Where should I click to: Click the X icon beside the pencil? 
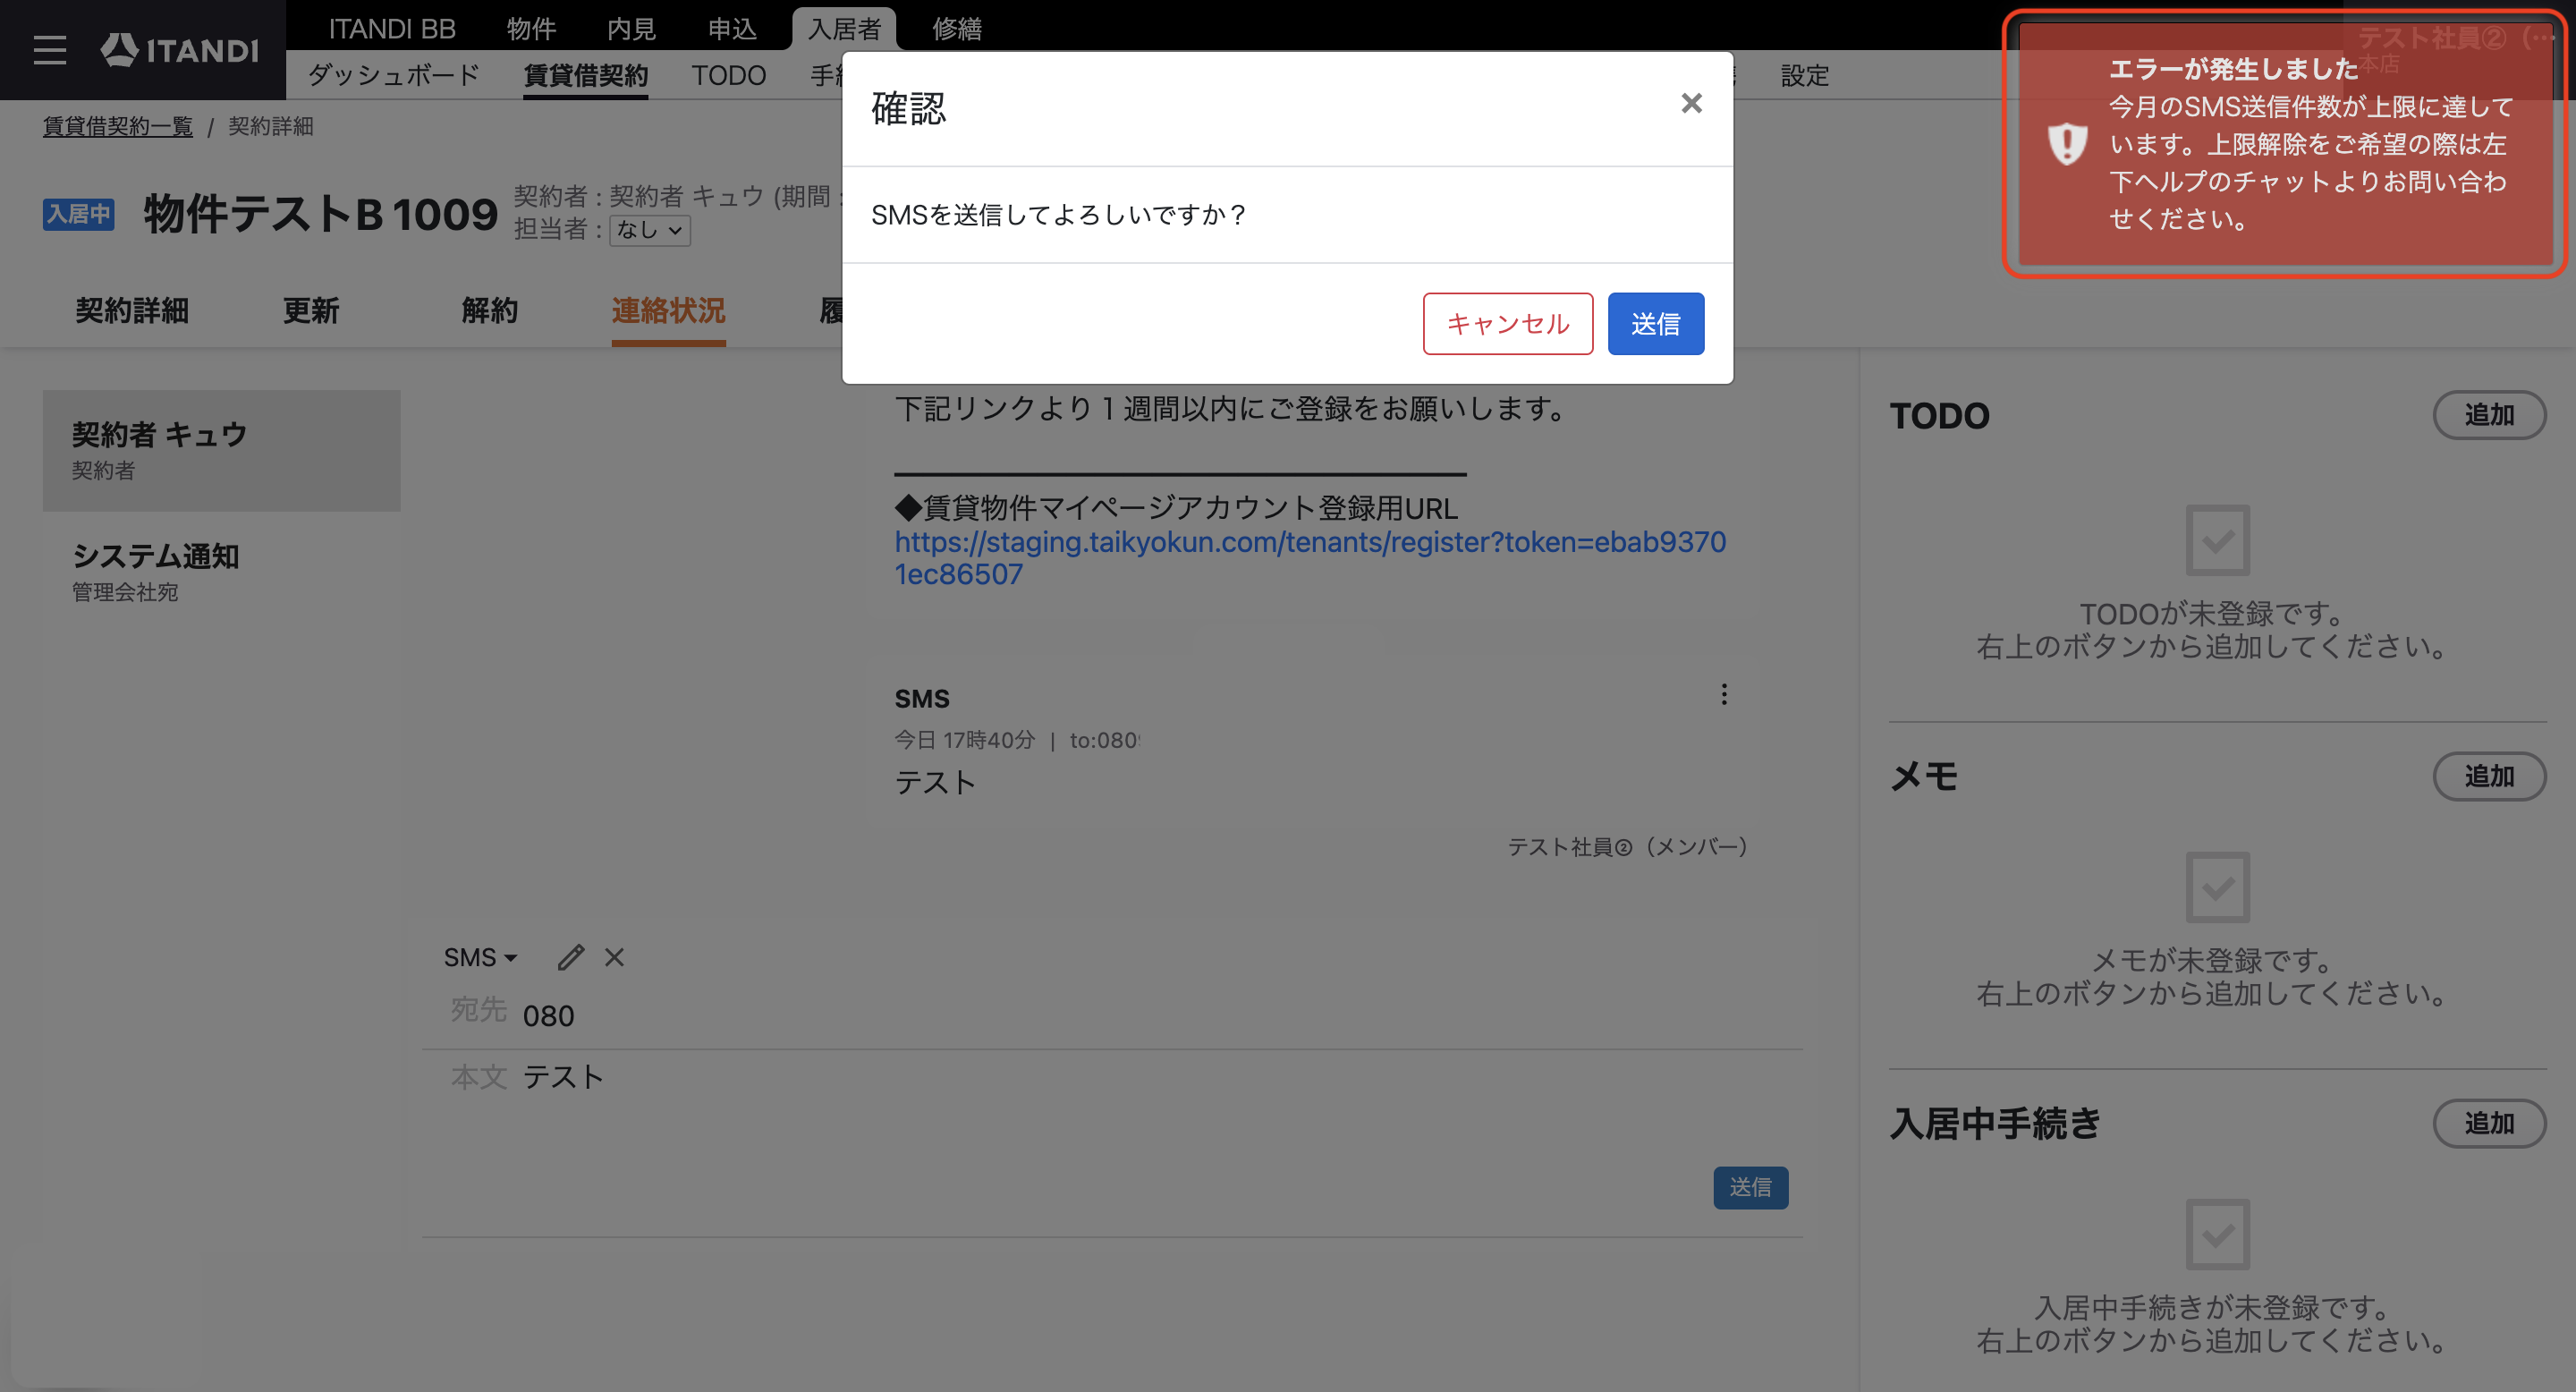(x=614, y=958)
